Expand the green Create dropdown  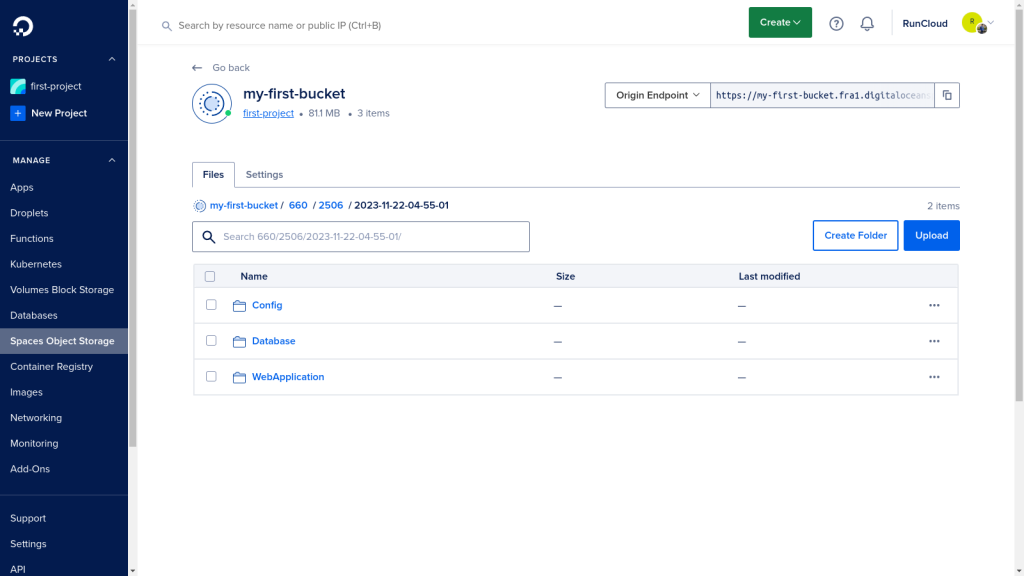click(780, 22)
